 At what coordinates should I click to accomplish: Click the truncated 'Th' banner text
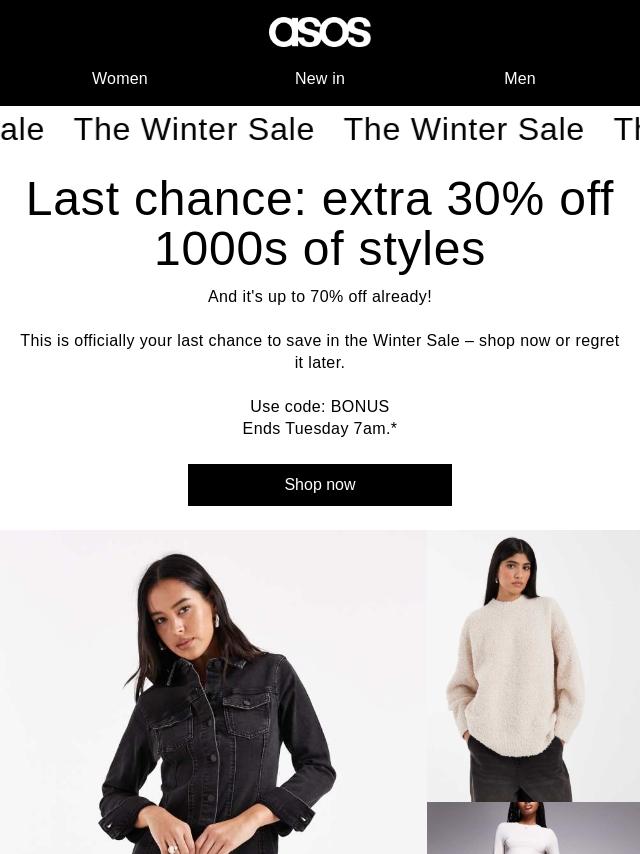[626, 130]
